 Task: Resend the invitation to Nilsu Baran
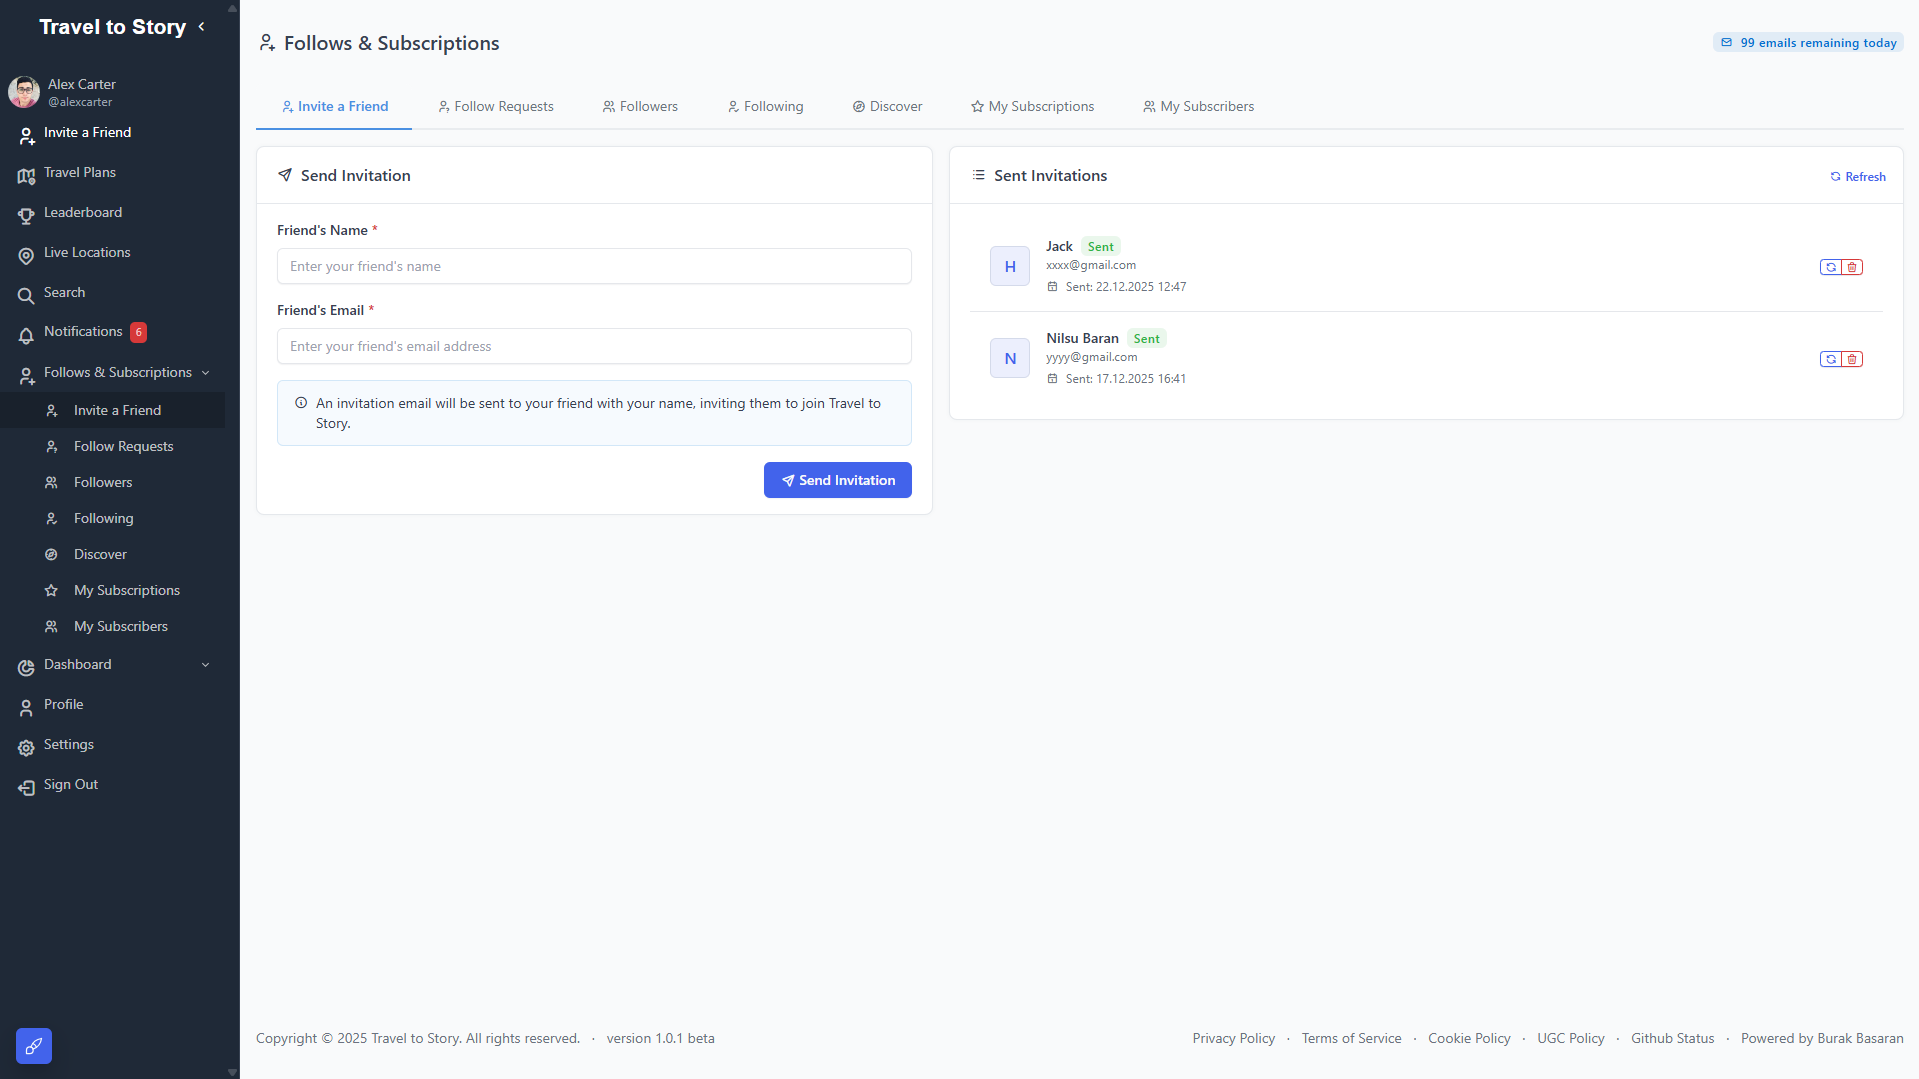pos(1830,359)
